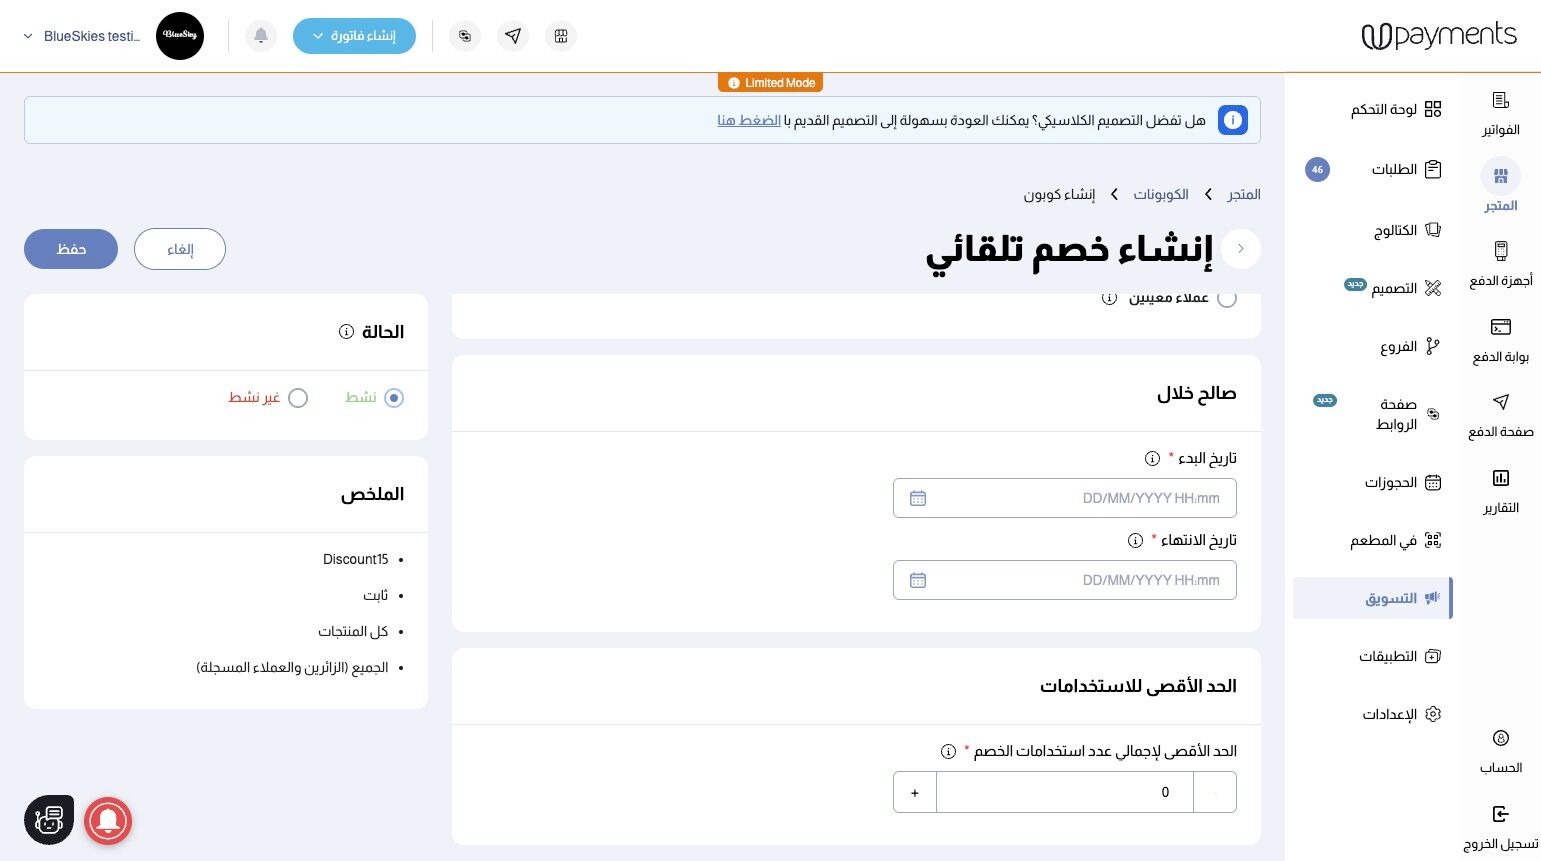Click تسجيل الخروج logout icon
Image resolution: width=1541 pixels, height=861 pixels.
click(x=1500, y=814)
